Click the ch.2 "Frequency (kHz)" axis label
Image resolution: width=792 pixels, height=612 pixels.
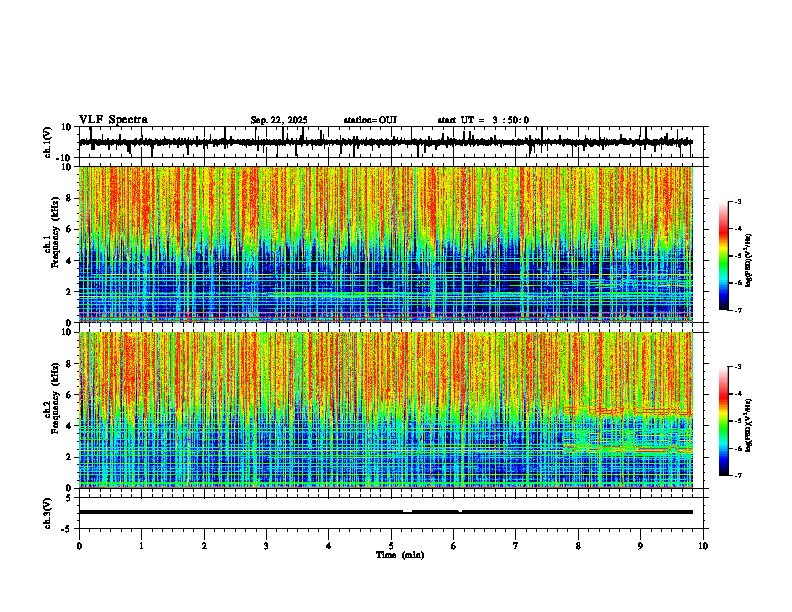[x=55, y=398]
